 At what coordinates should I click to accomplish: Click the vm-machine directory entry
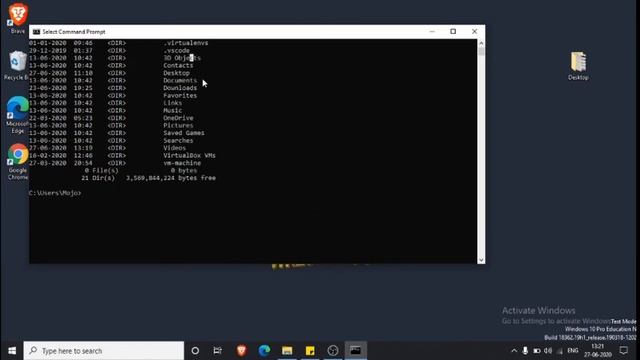point(182,163)
